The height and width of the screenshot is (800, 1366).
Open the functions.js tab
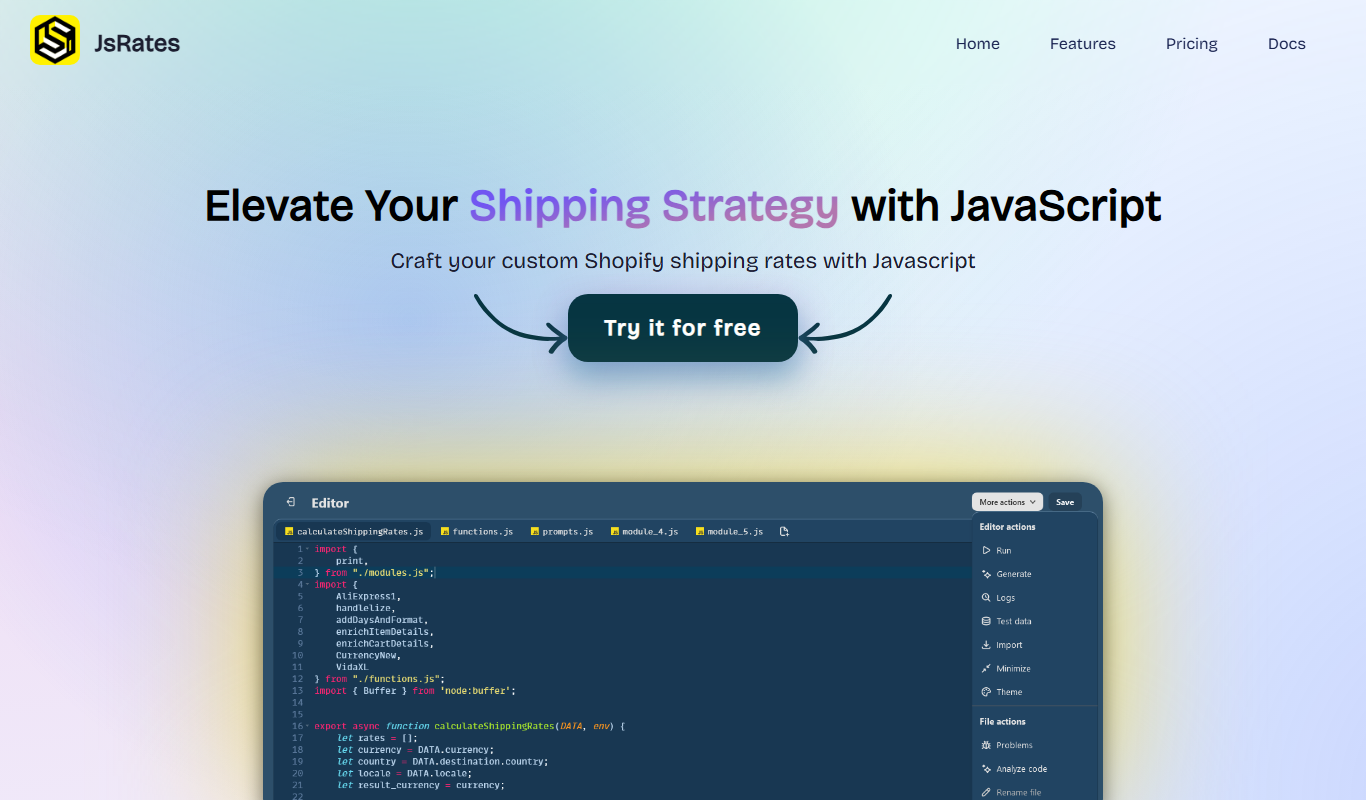476,531
